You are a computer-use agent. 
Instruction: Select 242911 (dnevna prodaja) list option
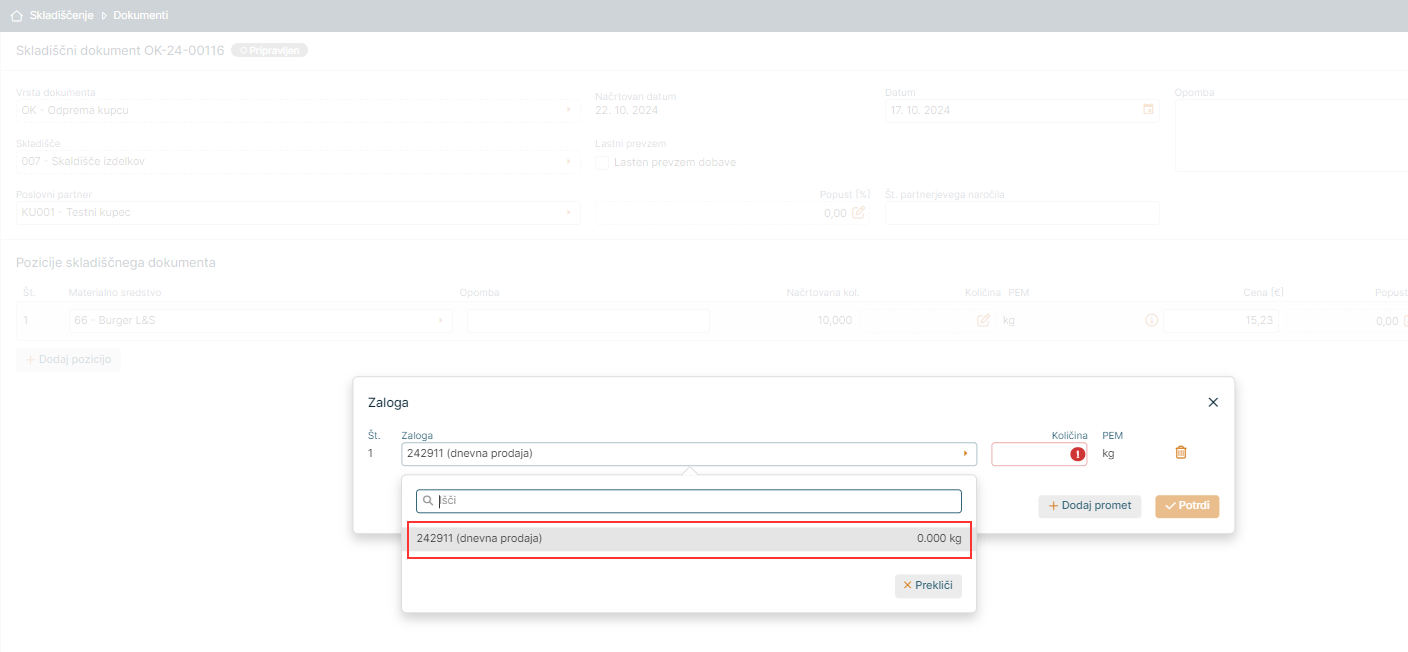point(688,539)
